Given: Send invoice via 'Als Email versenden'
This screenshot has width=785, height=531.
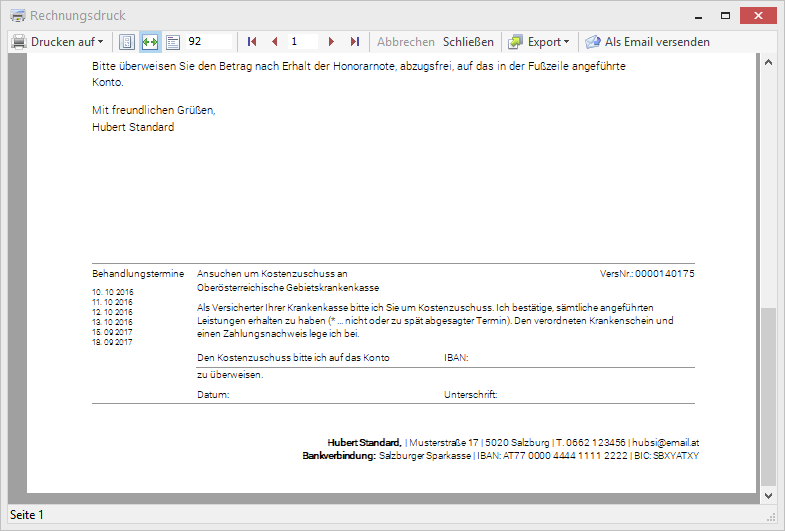Looking at the screenshot, I should click(x=657, y=42).
